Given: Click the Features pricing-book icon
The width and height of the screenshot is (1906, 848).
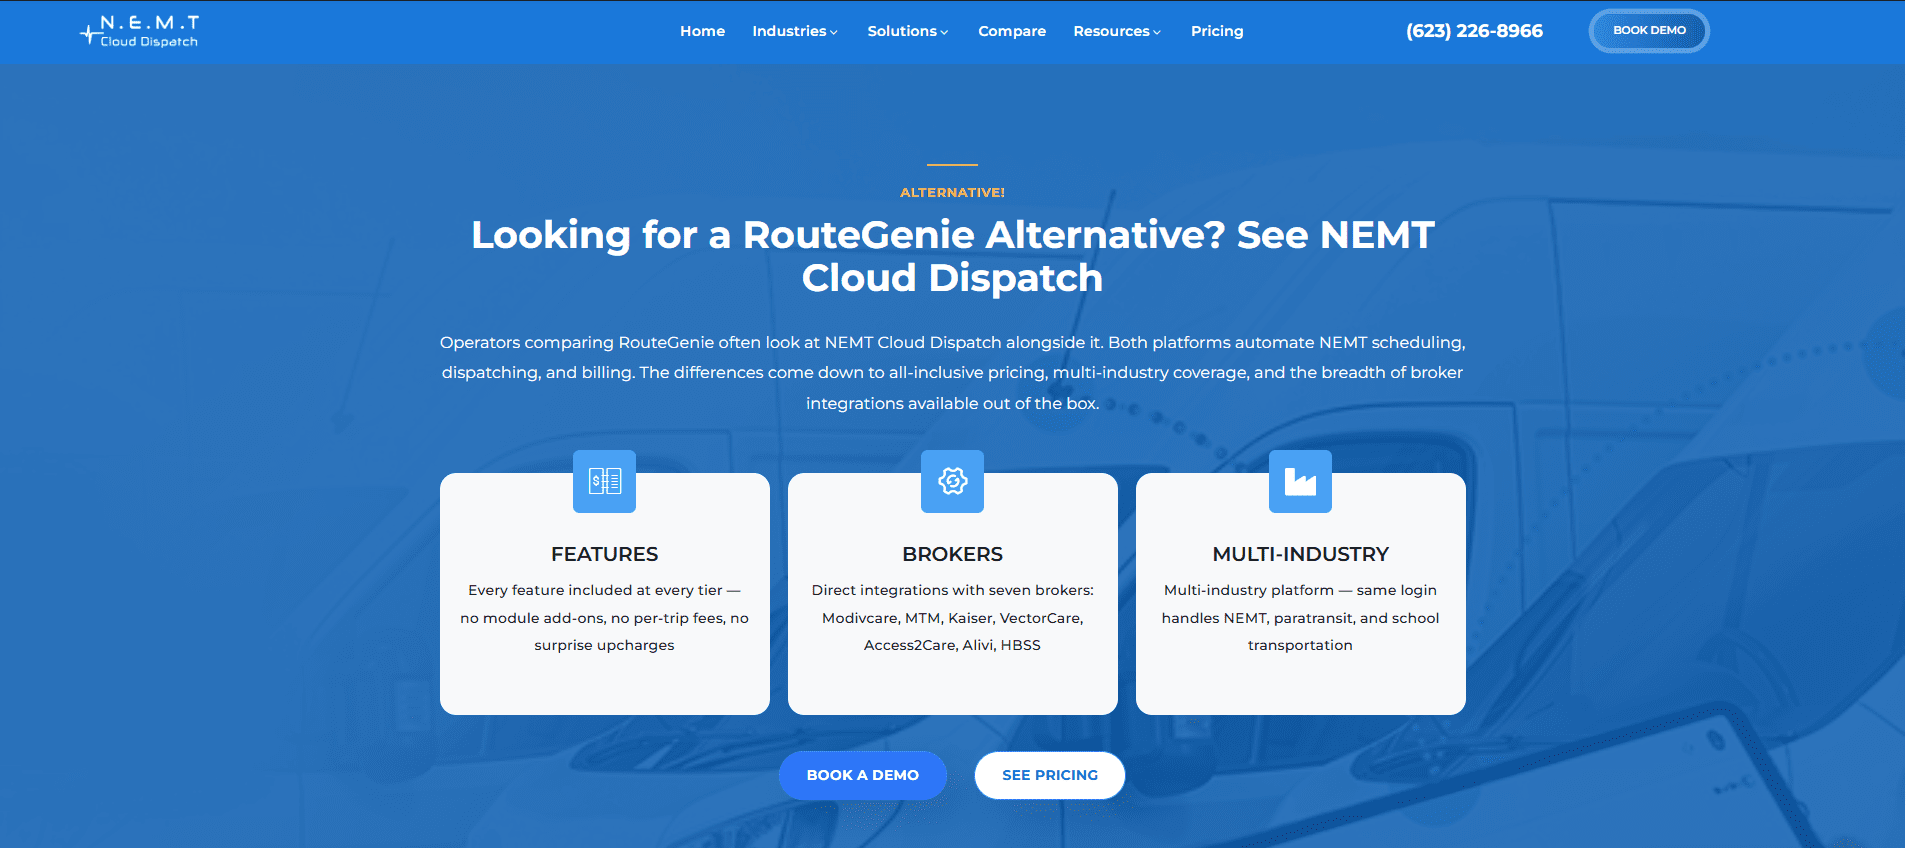Looking at the screenshot, I should (604, 481).
